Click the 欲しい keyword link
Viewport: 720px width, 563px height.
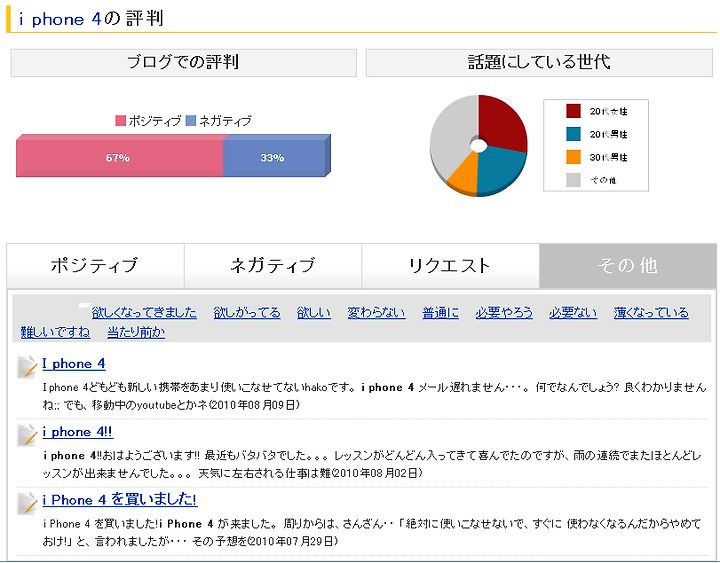(x=314, y=313)
